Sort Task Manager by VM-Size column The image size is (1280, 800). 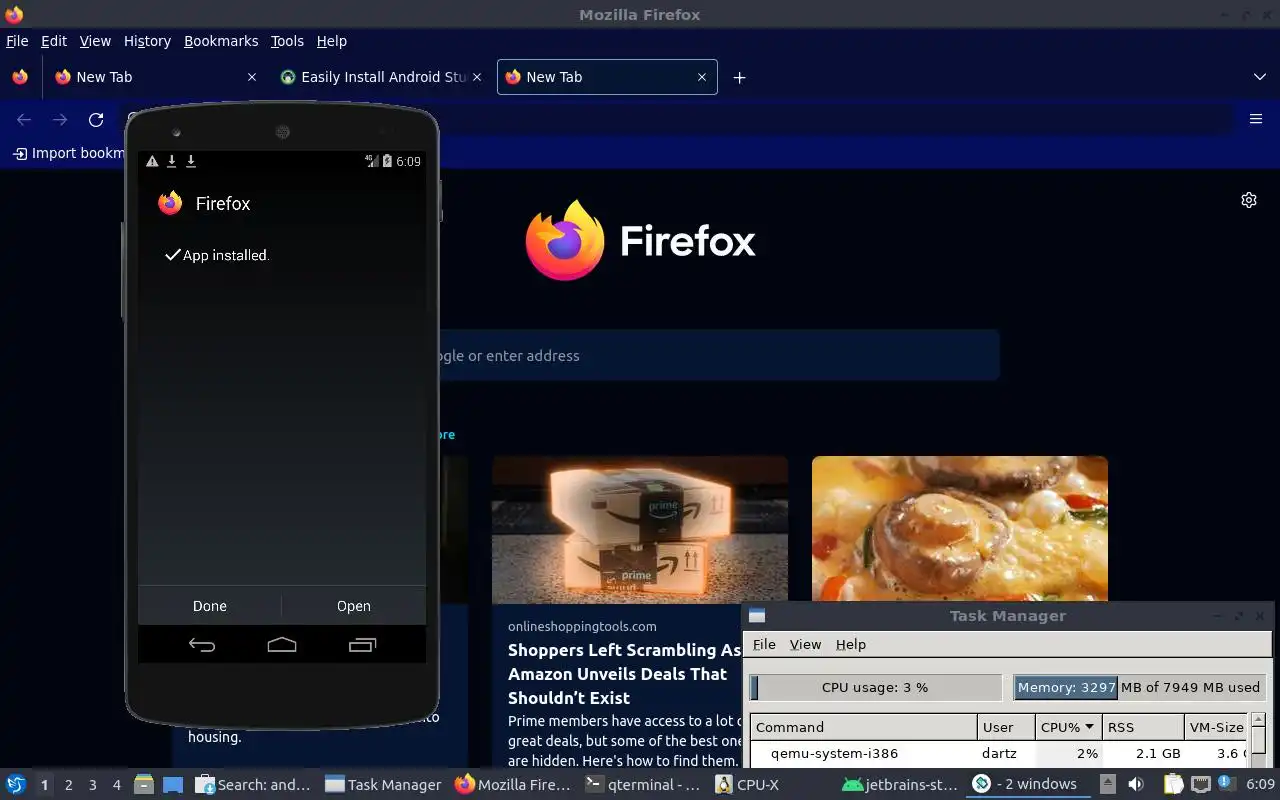tap(1216, 727)
